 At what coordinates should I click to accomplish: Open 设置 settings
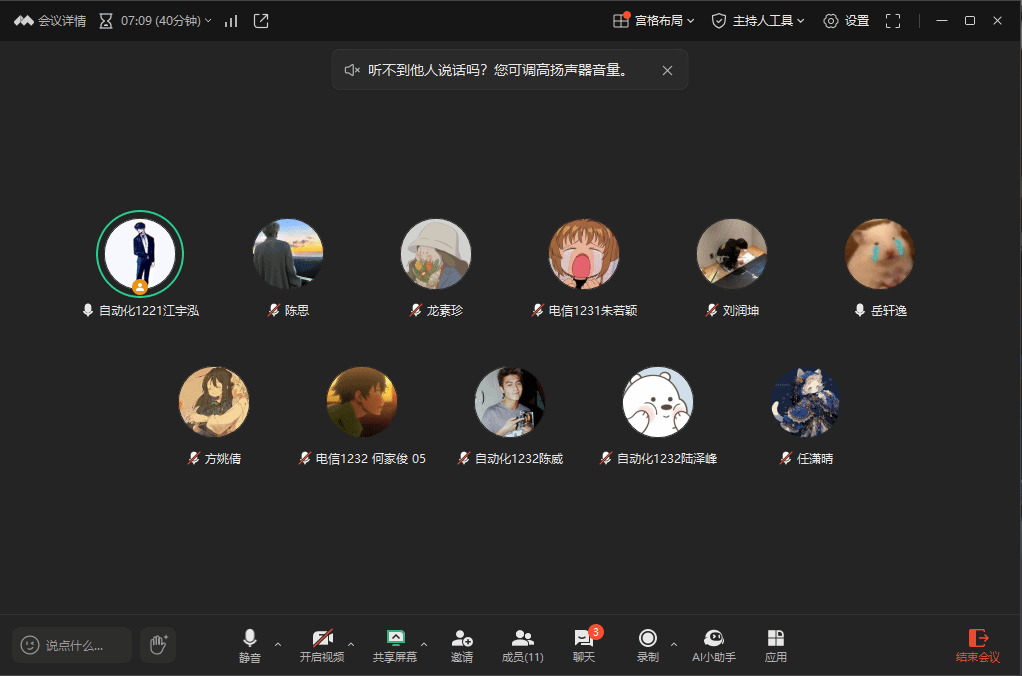(x=846, y=21)
